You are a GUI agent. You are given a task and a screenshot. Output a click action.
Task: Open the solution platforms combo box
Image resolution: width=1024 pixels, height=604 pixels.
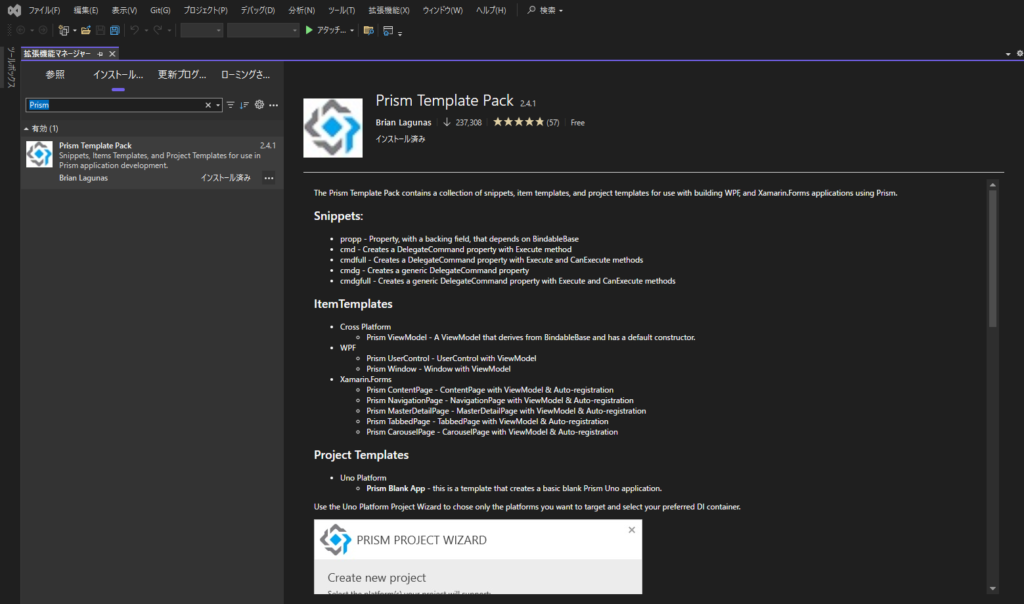click(x=263, y=30)
